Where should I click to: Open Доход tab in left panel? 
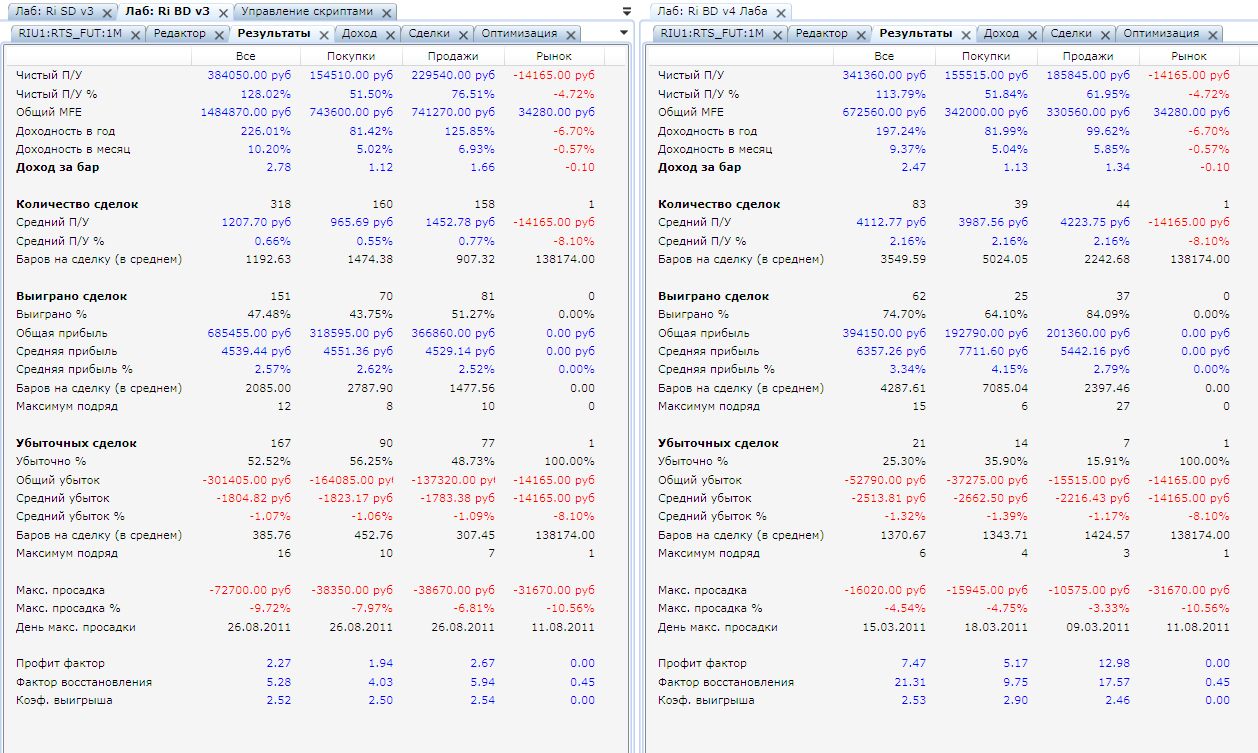pos(360,33)
